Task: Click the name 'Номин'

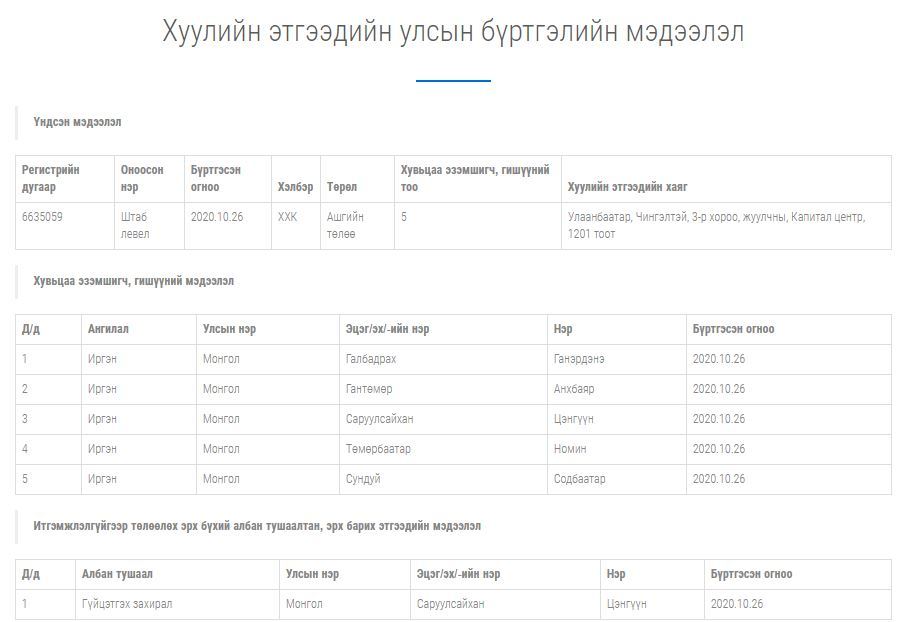Action: [570, 449]
